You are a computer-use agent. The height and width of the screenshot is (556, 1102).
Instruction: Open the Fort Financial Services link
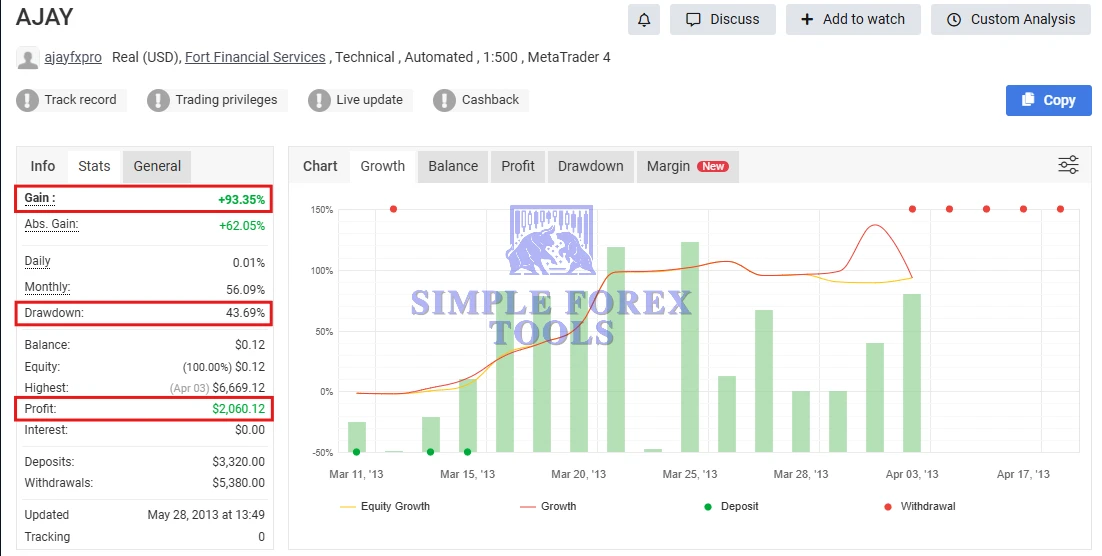point(255,58)
